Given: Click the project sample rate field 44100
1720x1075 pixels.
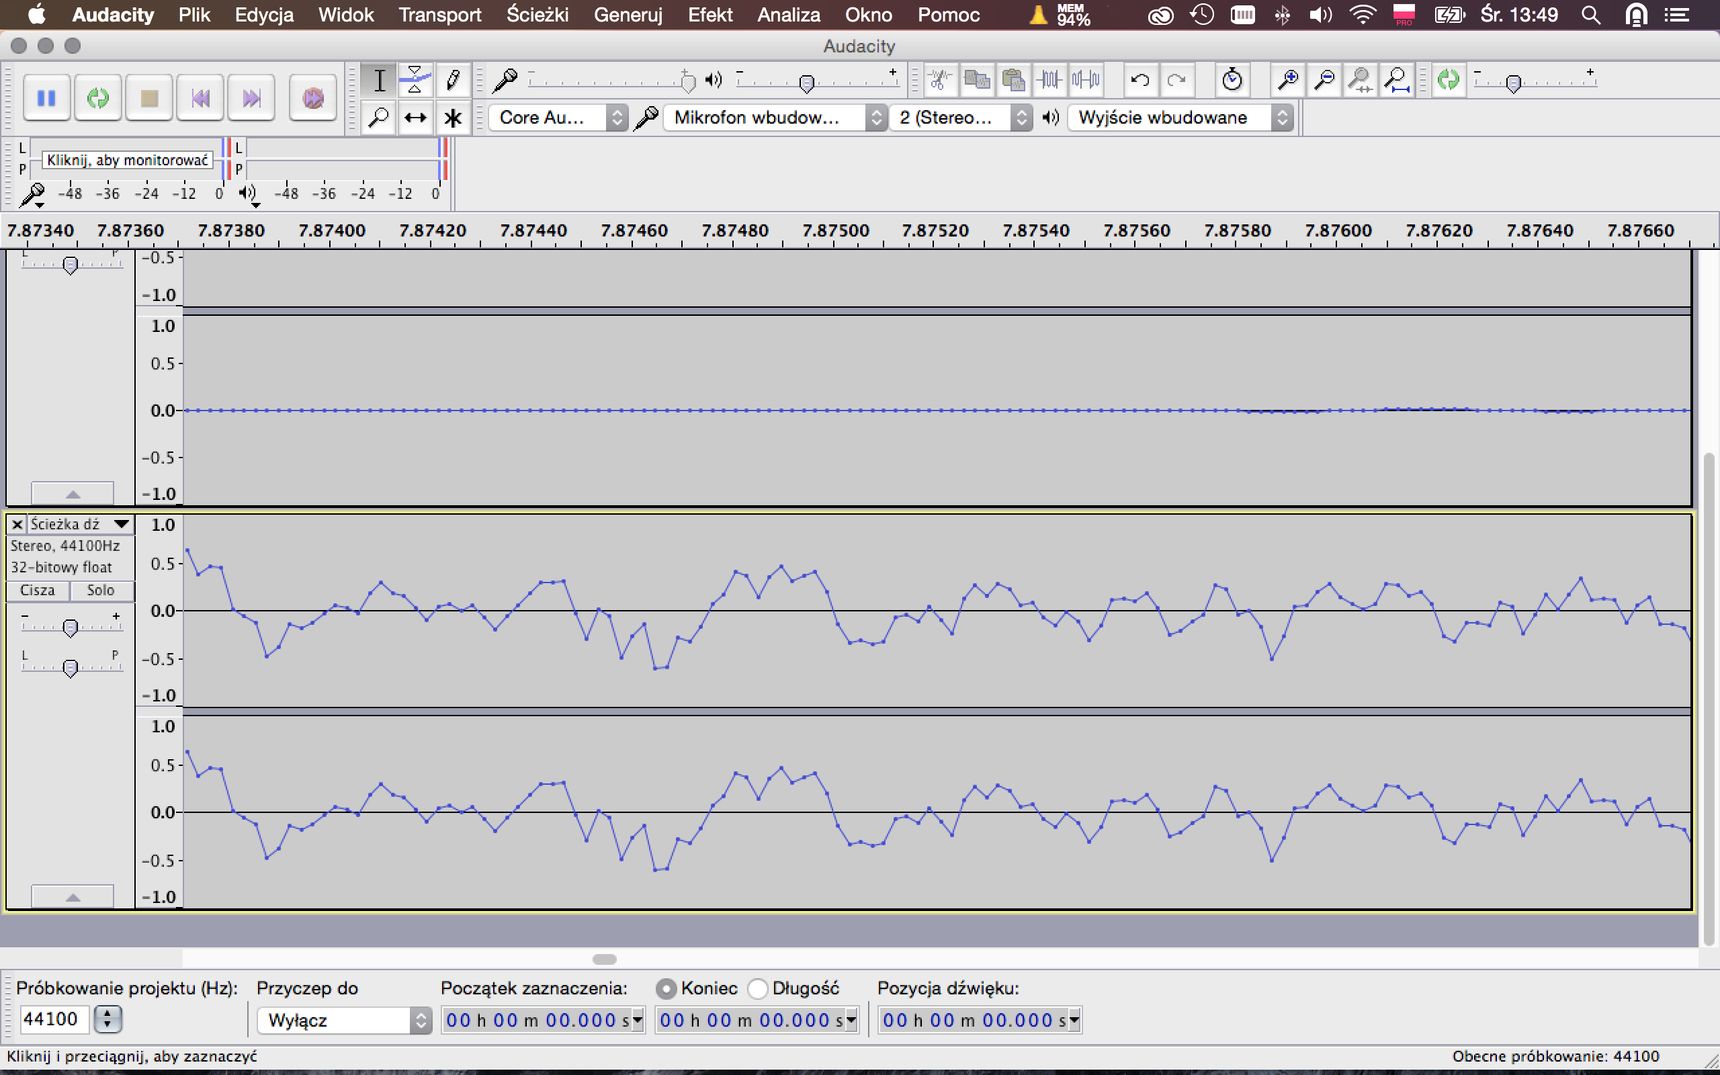Looking at the screenshot, I should (54, 1019).
